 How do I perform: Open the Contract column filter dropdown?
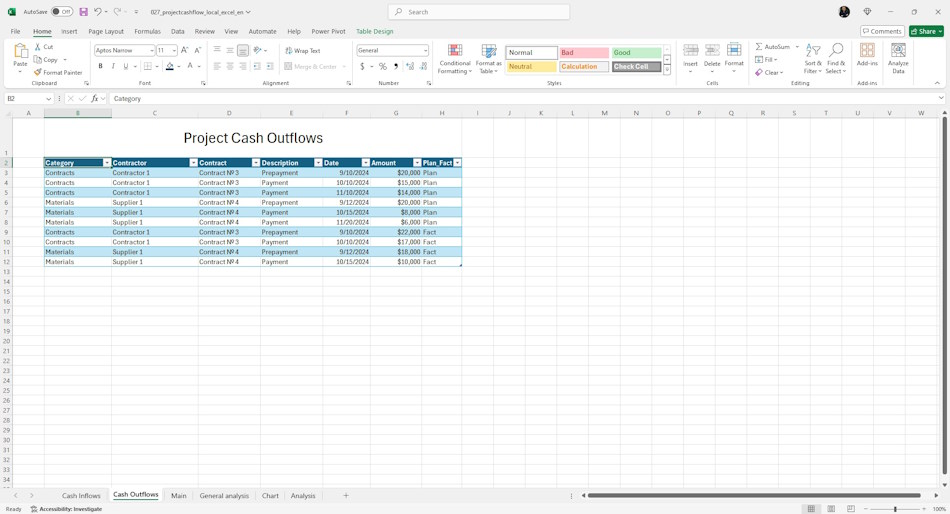(x=256, y=162)
